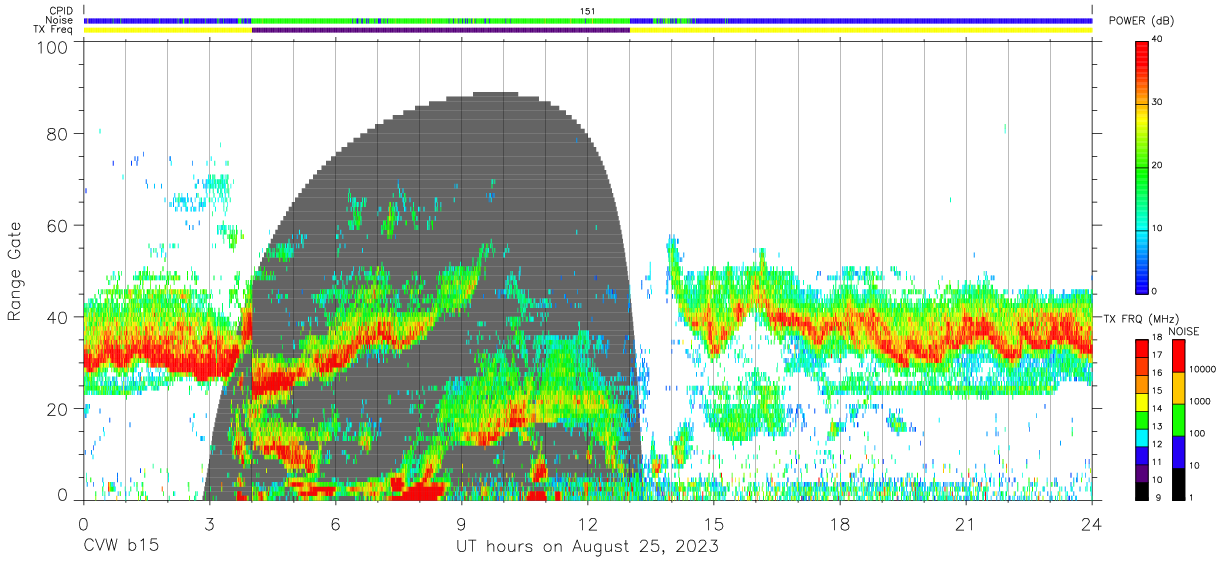The image size is (1228, 567).
Task: Click the red segment of TX frequency legend
Action: coord(1141,349)
